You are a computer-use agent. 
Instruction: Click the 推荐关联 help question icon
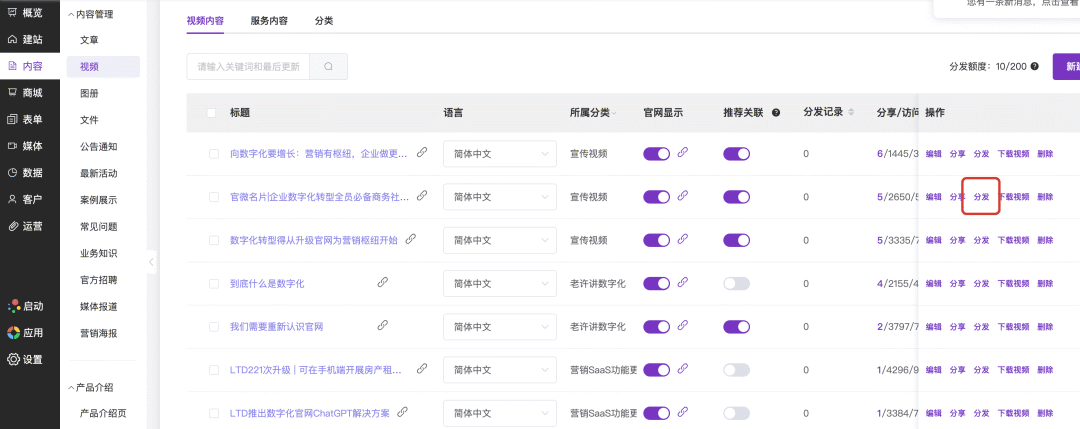click(x=775, y=113)
